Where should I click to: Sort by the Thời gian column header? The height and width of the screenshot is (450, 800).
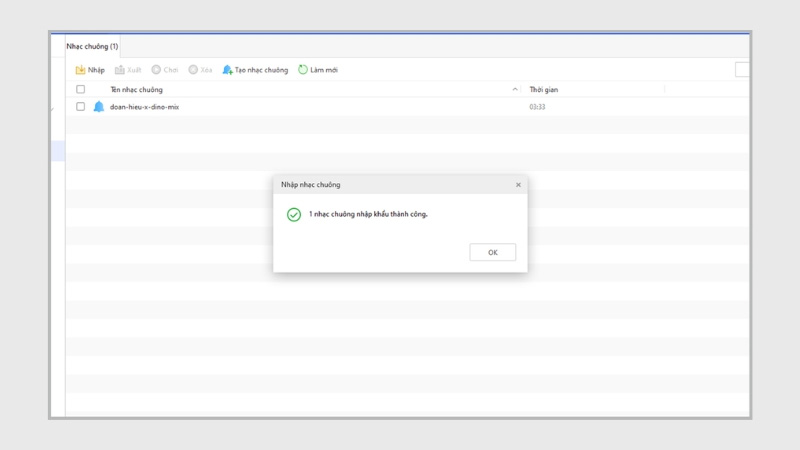[x=544, y=90]
